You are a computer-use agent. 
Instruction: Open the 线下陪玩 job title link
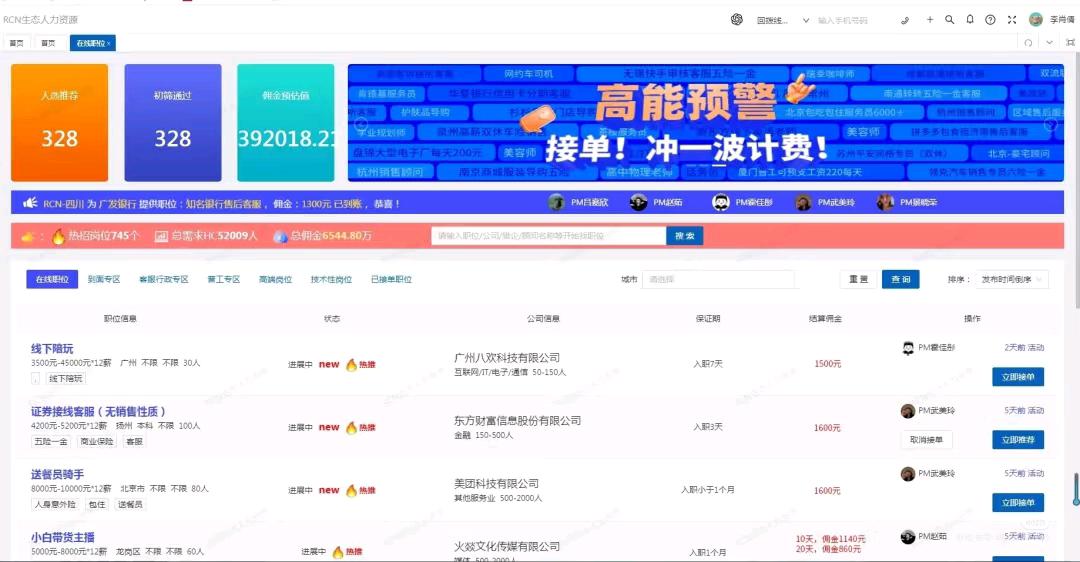52,348
